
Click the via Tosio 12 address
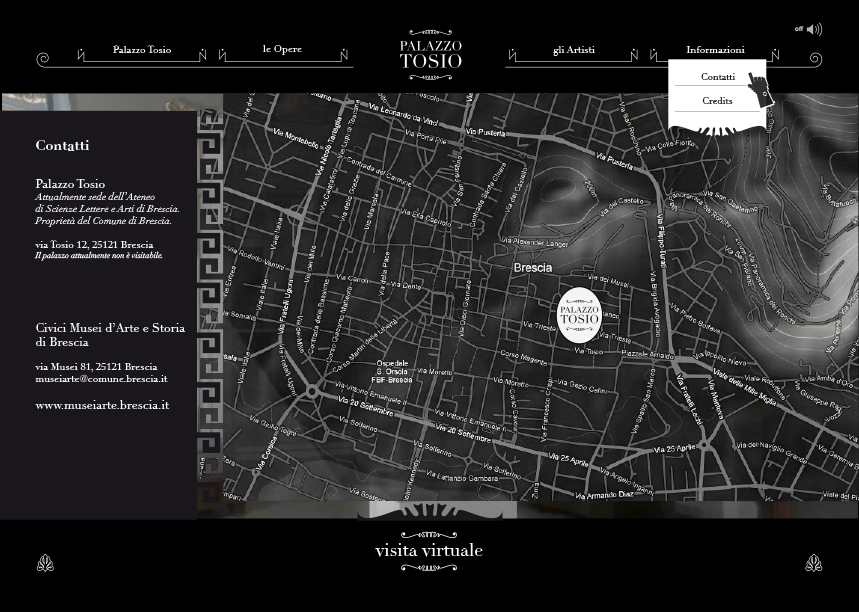(94, 244)
